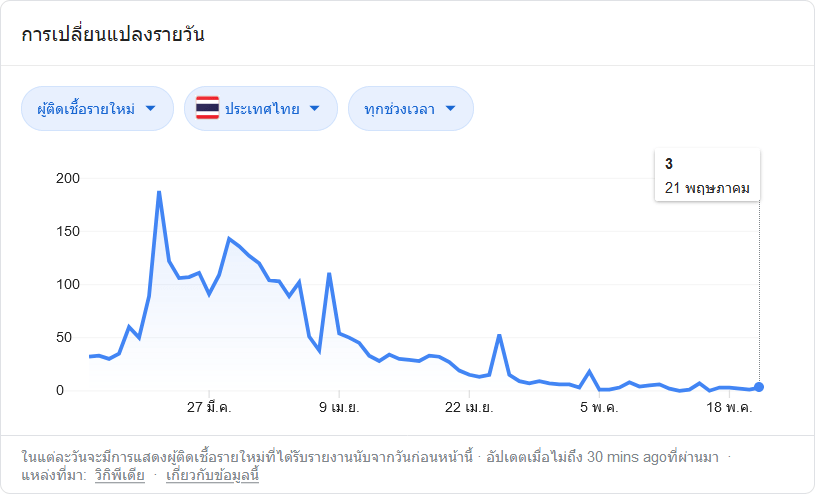Open the เกี่ยวกับข้อมูลนี้ link

(213, 475)
